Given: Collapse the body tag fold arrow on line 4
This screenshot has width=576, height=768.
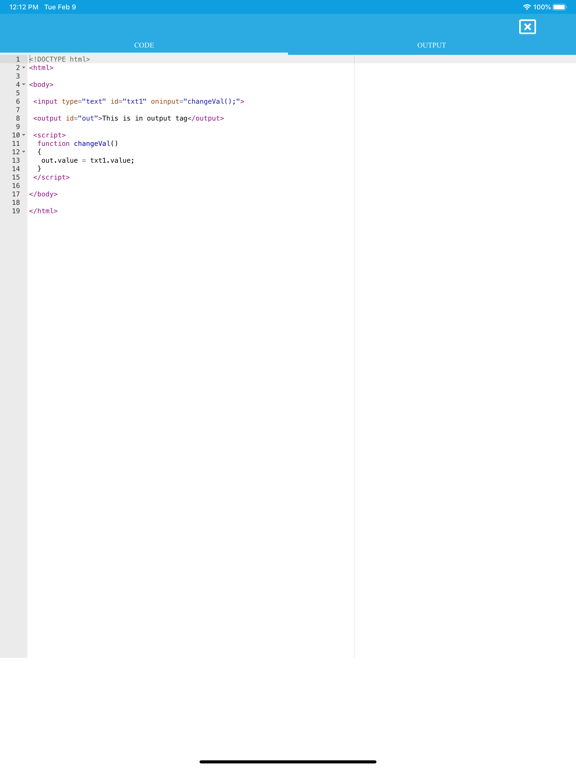Looking at the screenshot, I should point(24,84).
